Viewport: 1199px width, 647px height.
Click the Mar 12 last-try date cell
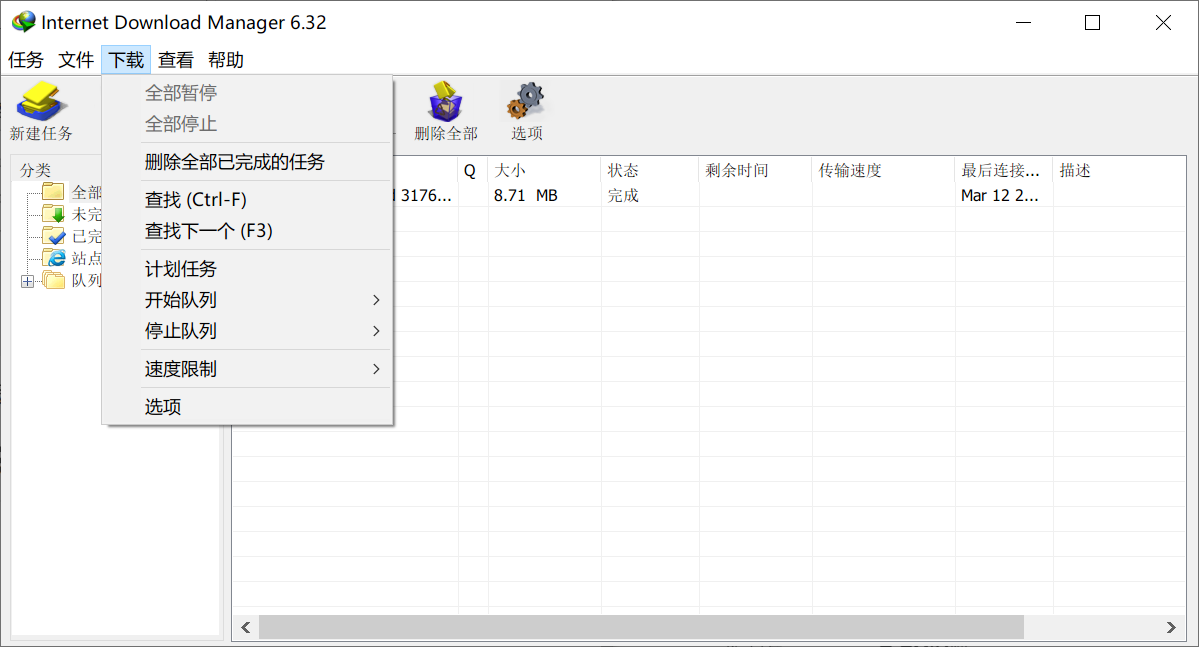[999, 196]
